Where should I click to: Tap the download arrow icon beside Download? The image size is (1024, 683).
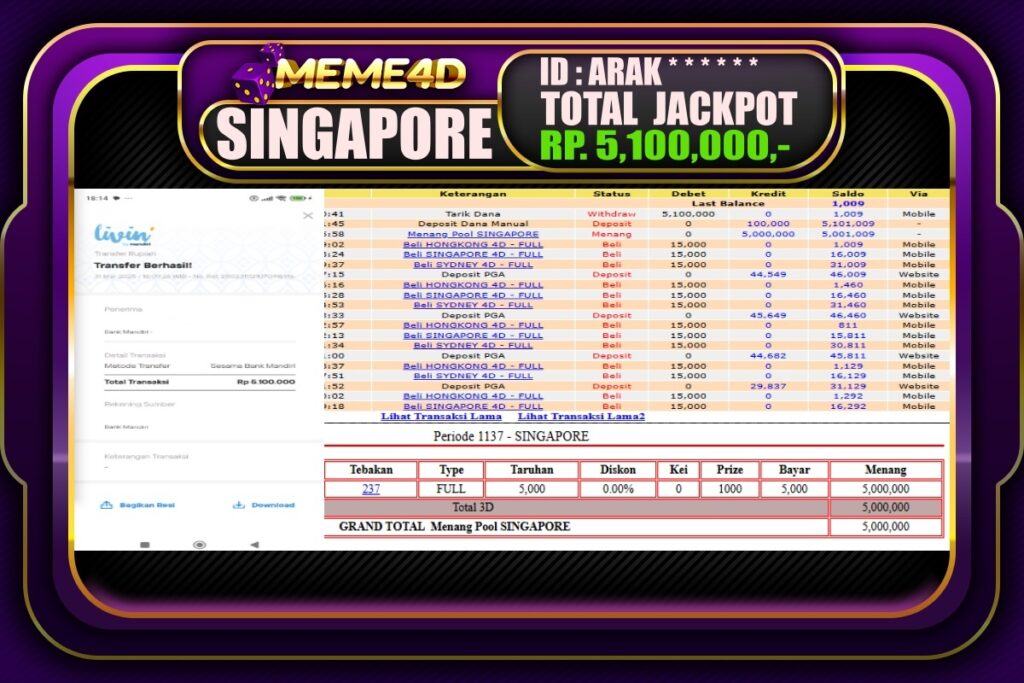click(x=238, y=504)
